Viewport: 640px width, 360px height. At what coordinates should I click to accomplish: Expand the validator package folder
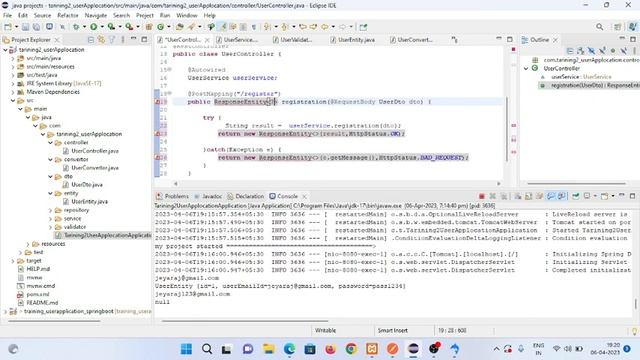(x=51, y=227)
